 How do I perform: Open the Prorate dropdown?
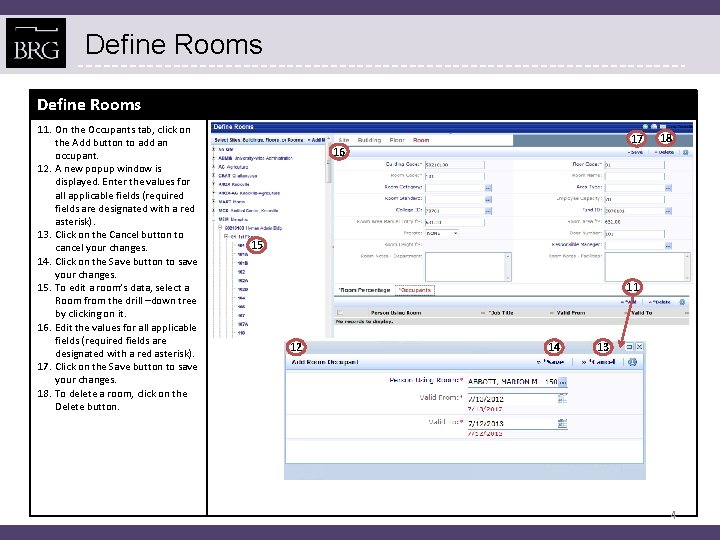pyautogui.click(x=442, y=233)
